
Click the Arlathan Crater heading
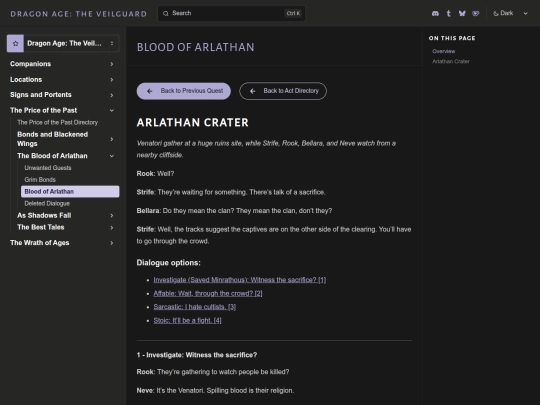pyautogui.click(x=193, y=123)
